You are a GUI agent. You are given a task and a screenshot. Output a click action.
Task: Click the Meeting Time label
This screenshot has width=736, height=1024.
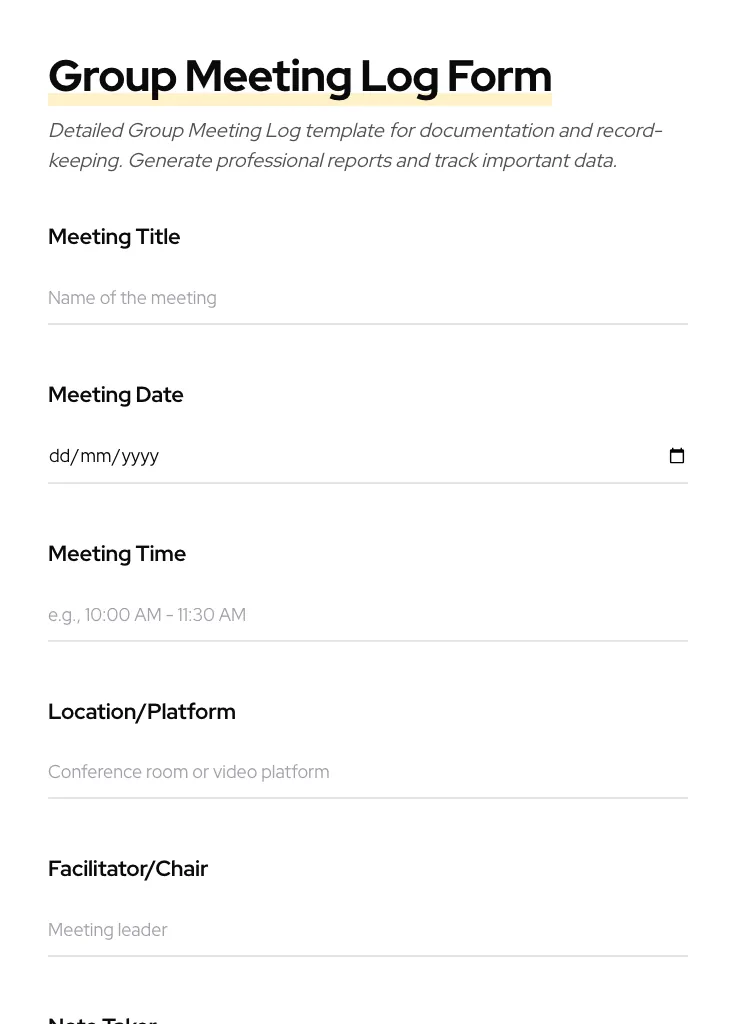117,553
